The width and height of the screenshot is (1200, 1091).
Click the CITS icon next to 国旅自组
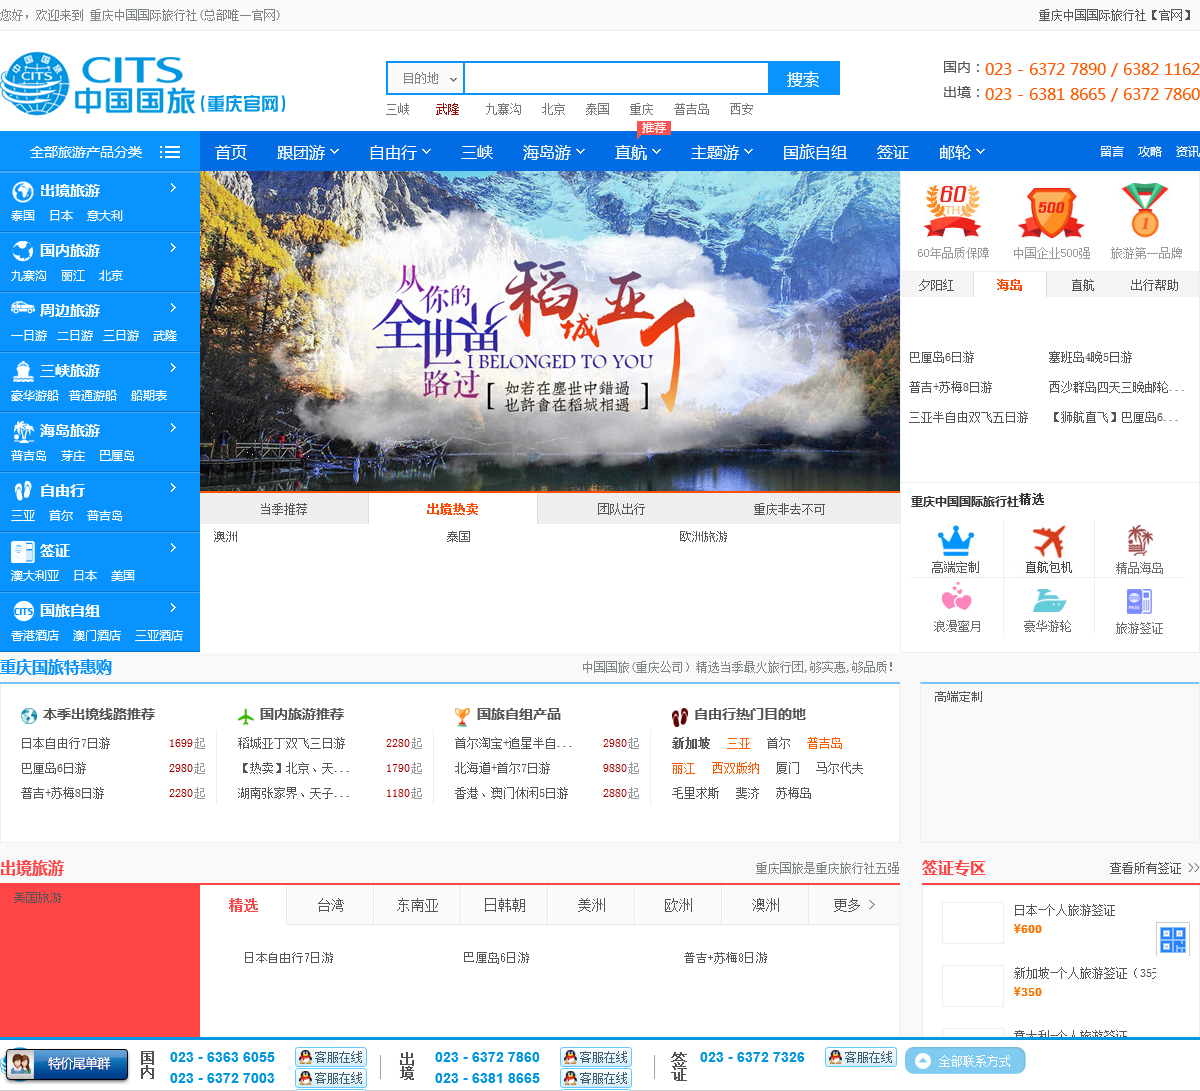point(23,611)
